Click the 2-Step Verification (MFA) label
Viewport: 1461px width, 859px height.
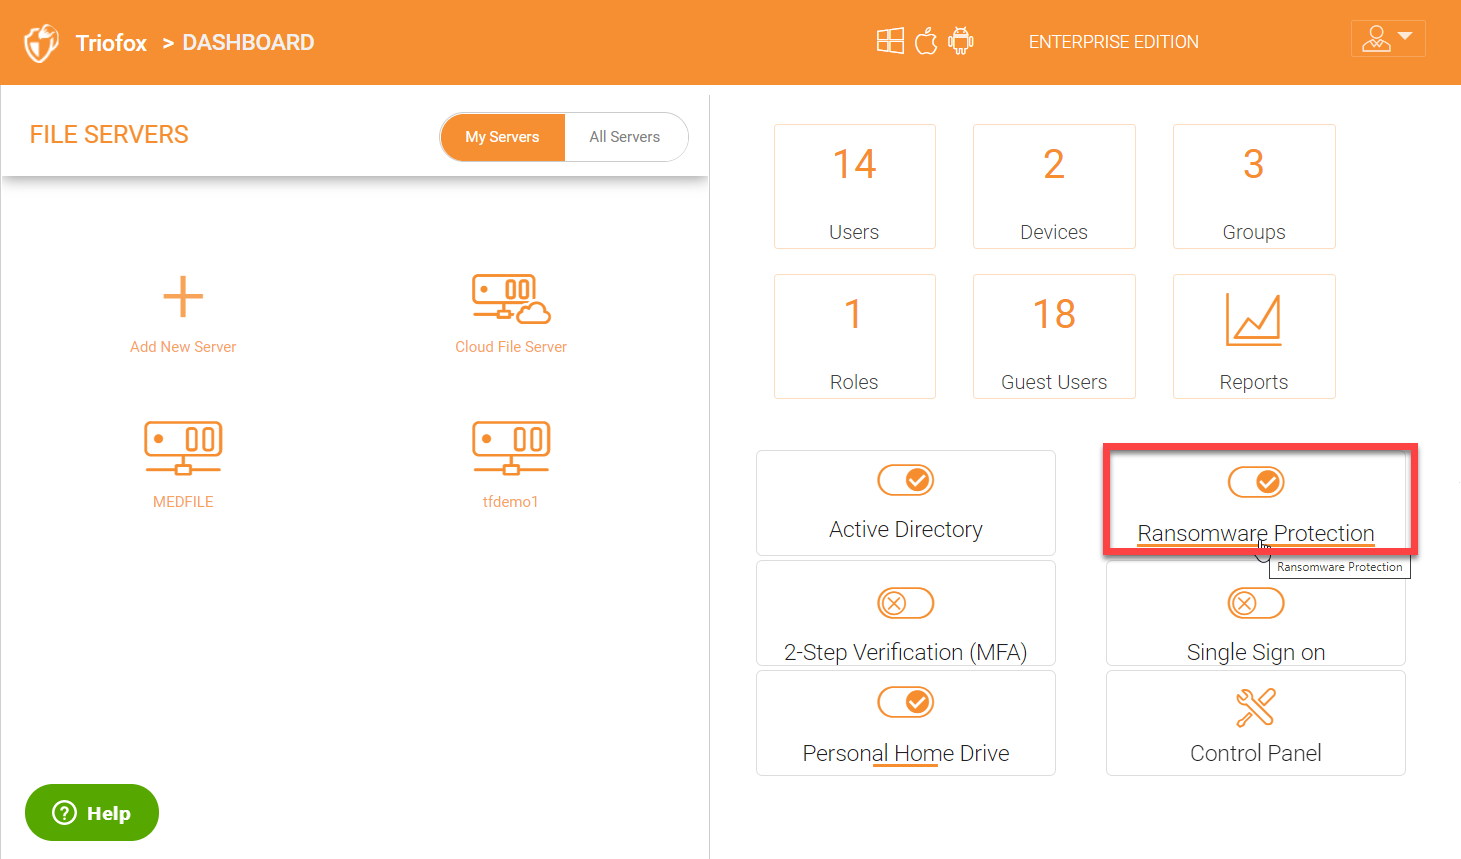906,652
